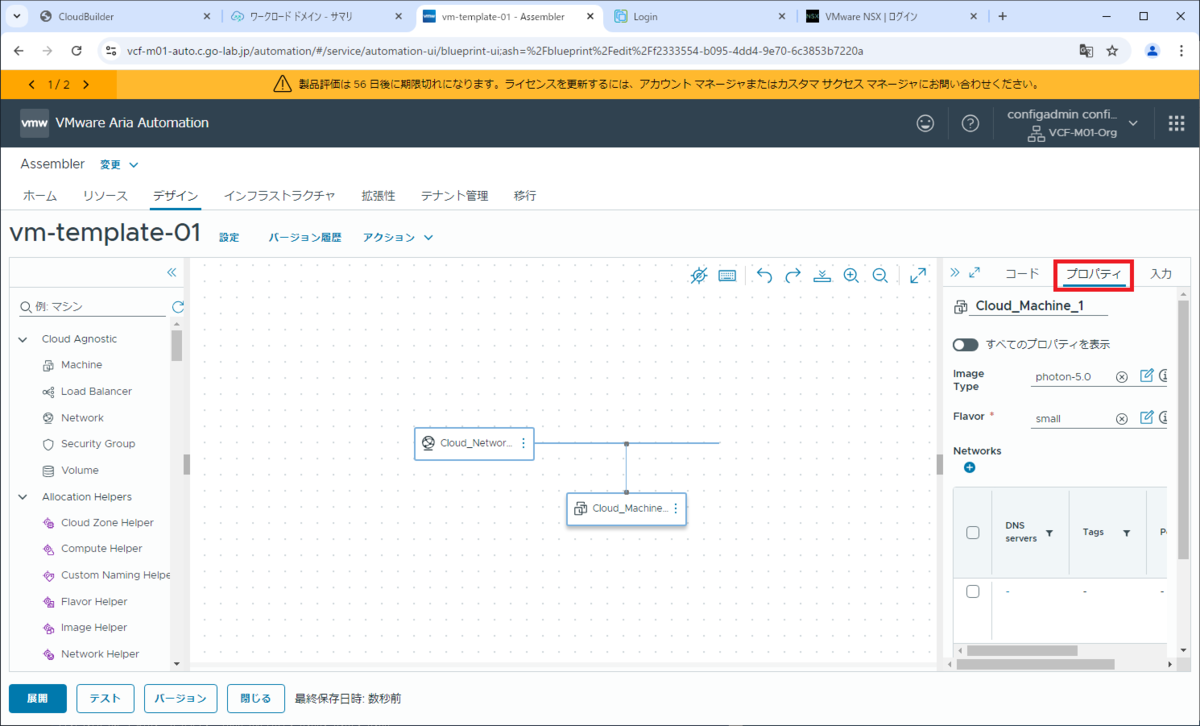
Task: Click the VMware Aria Automation logo
Action: (34, 123)
